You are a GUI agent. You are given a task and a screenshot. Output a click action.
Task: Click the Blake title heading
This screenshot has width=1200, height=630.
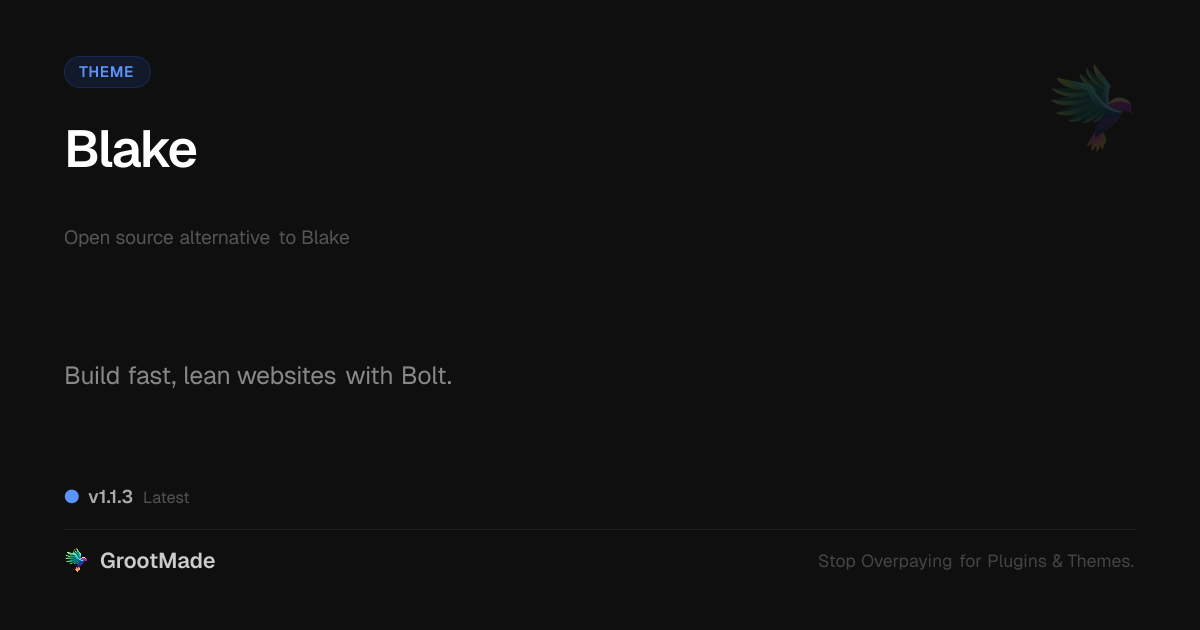[x=131, y=150]
